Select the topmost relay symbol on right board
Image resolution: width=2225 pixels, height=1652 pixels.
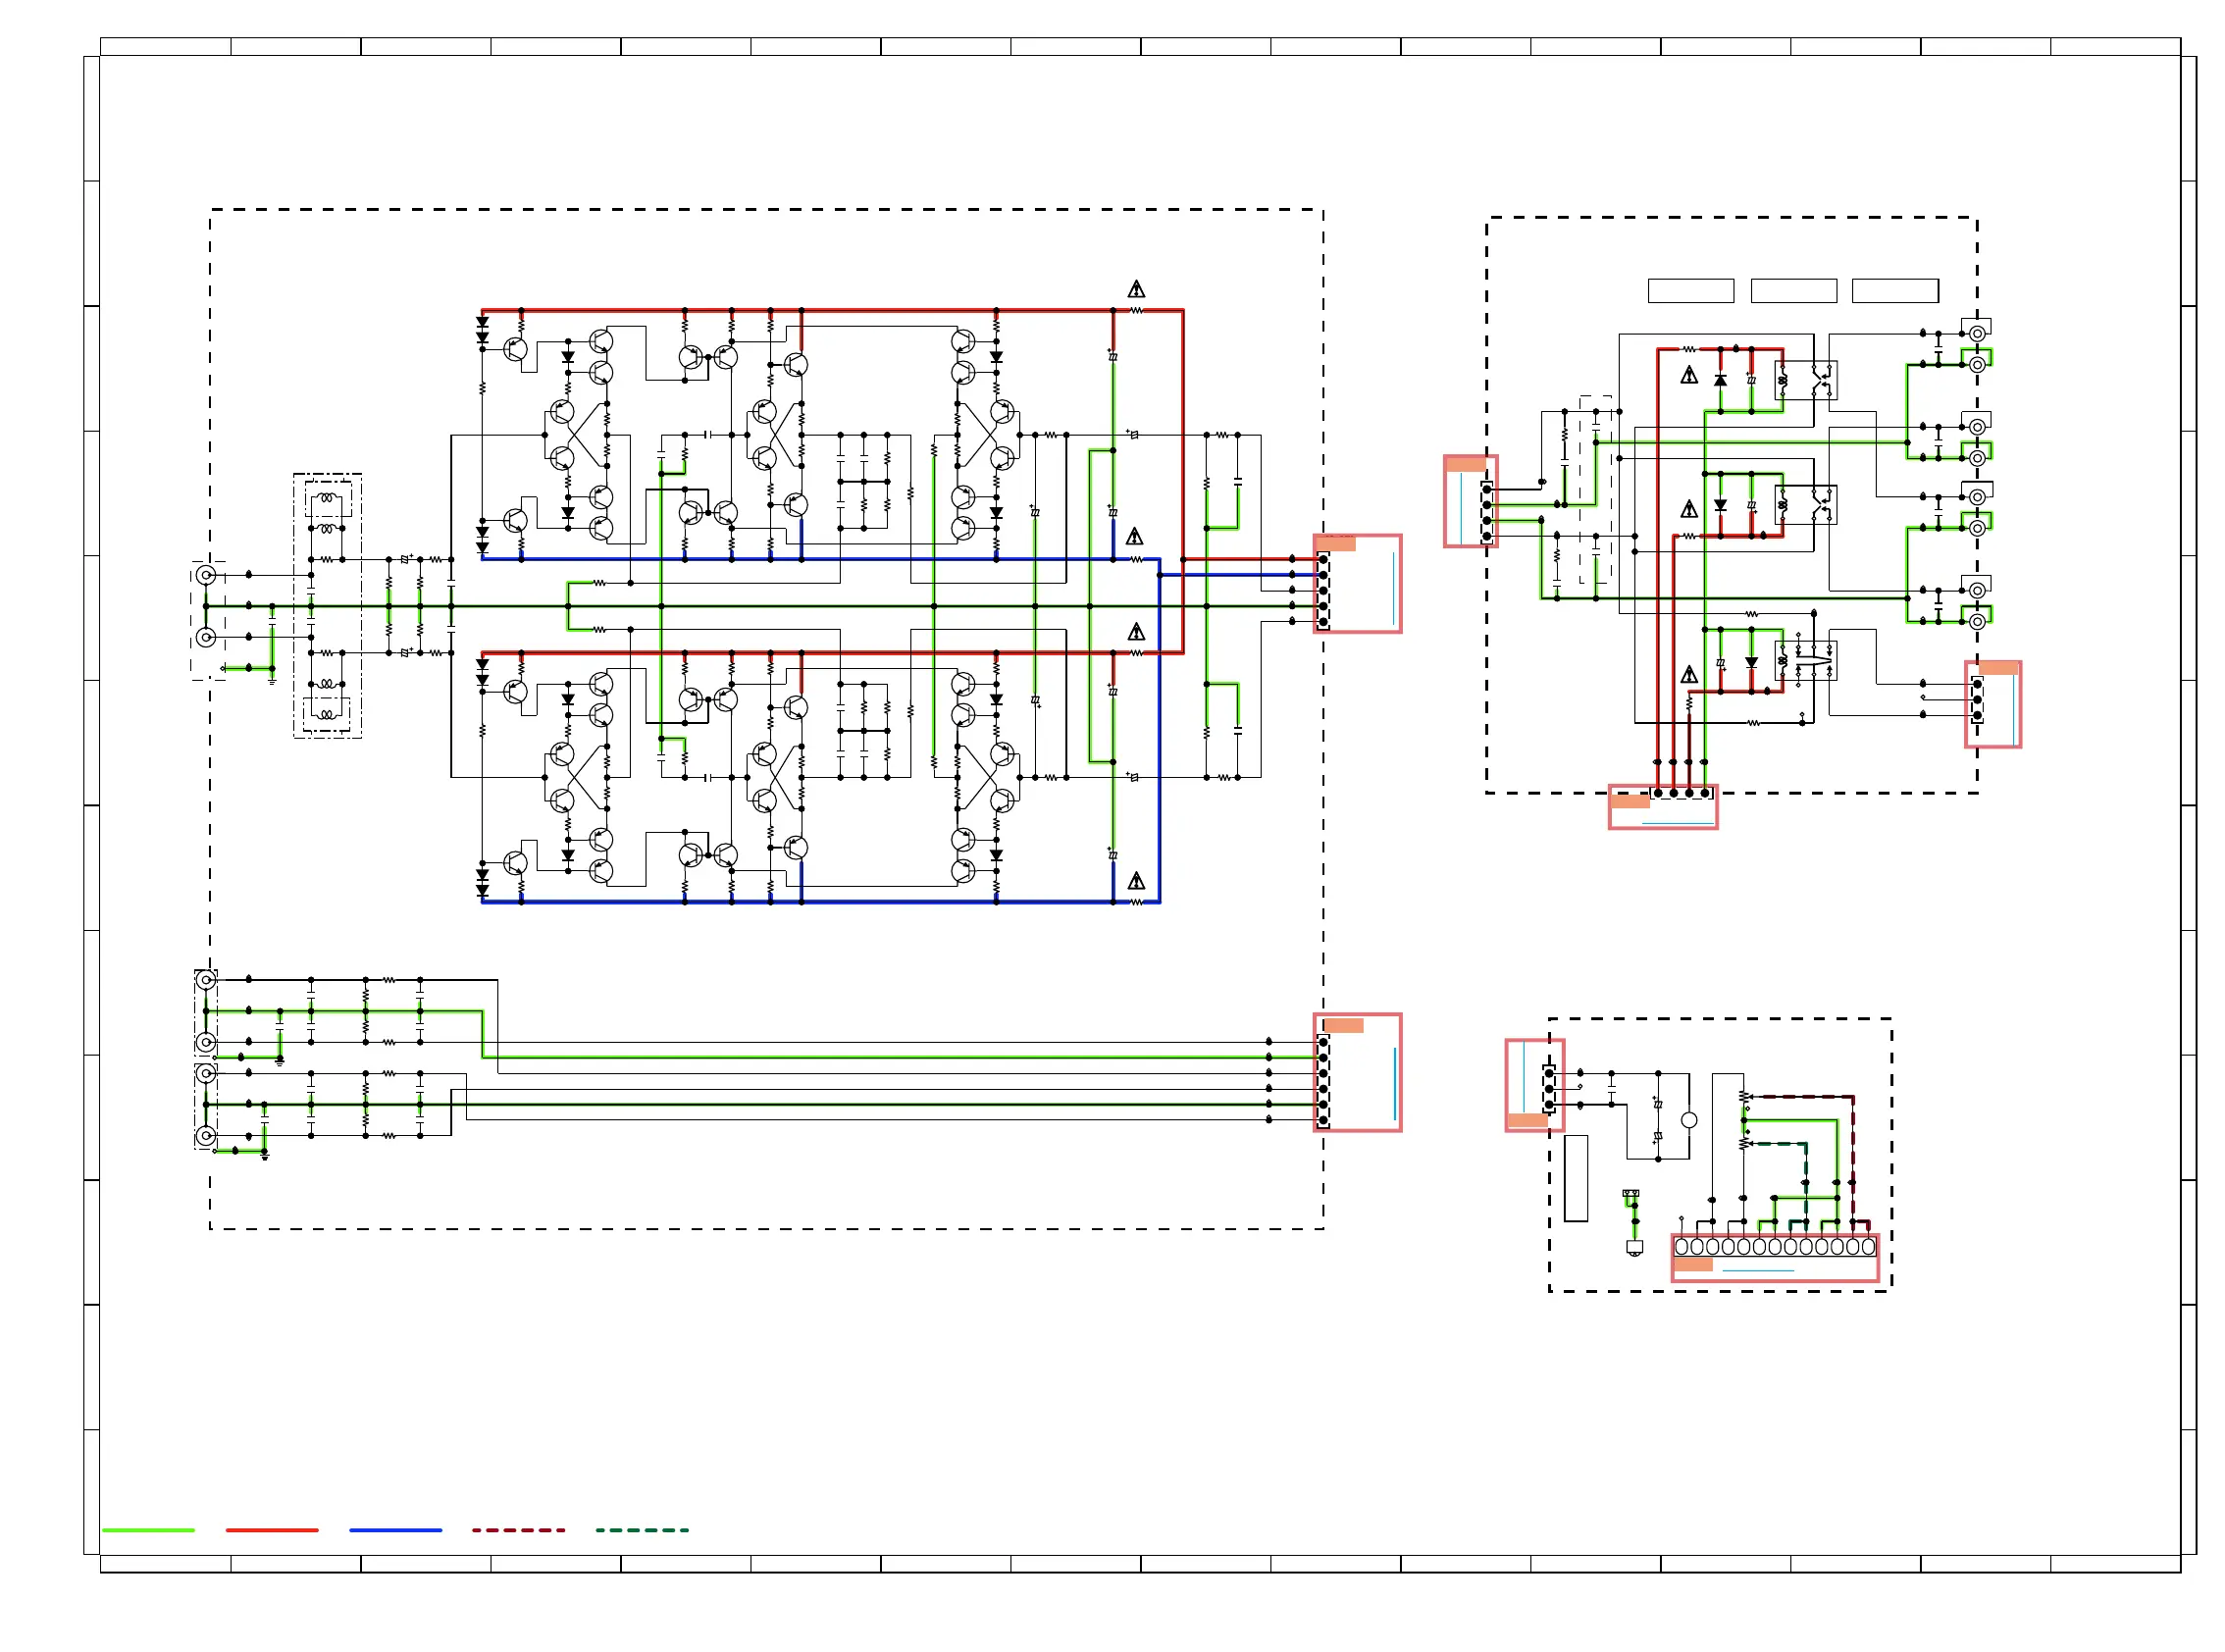pos(1805,380)
